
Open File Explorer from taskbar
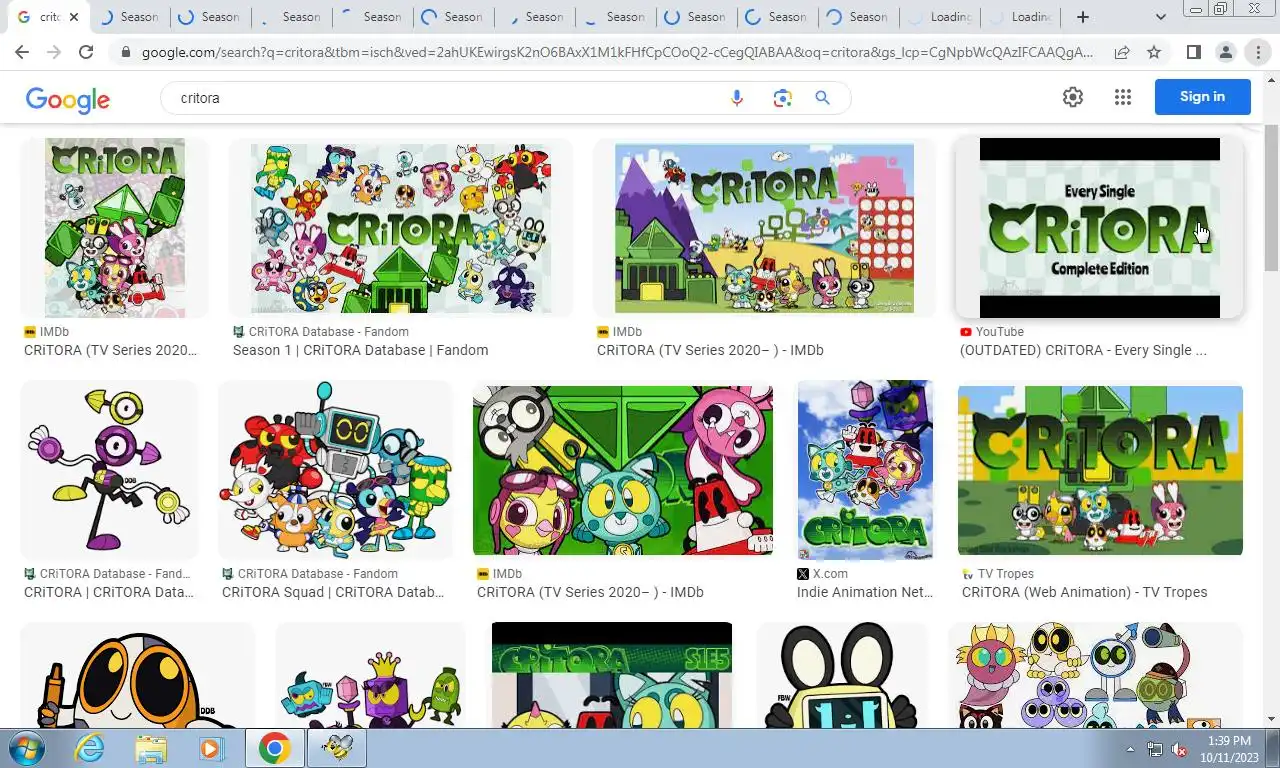[x=151, y=748]
